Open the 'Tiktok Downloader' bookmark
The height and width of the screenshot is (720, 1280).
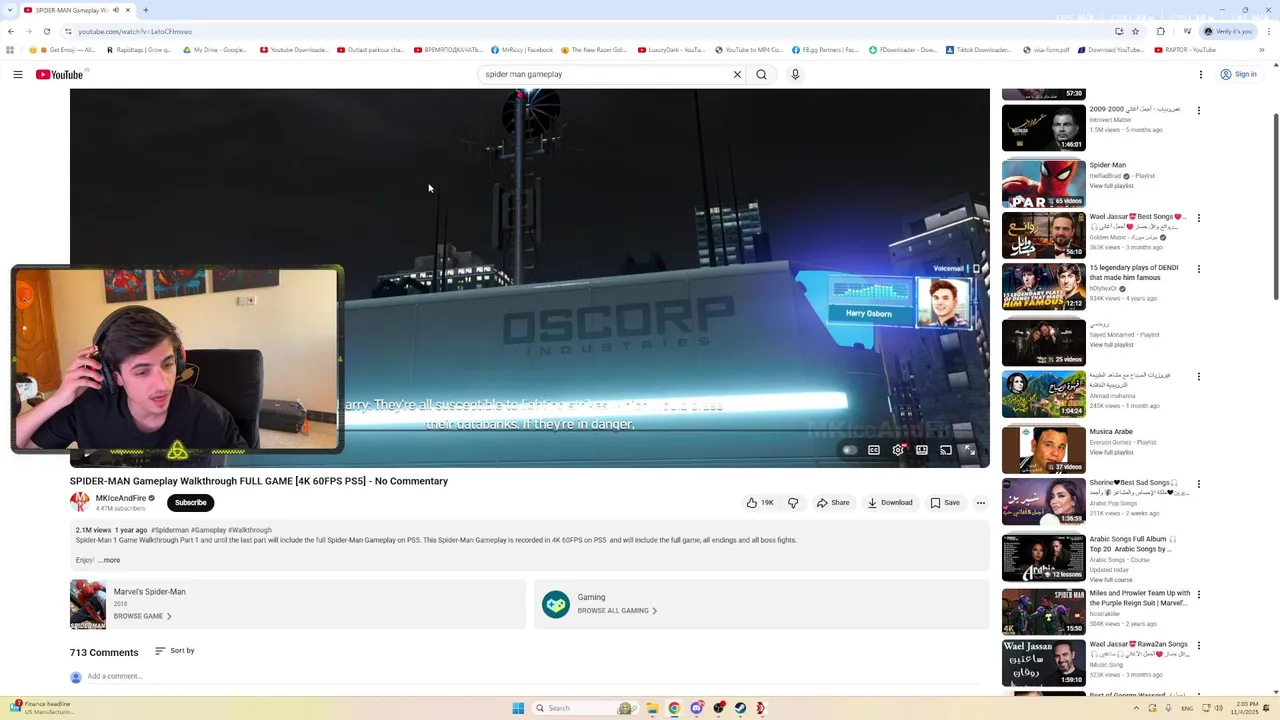[x=978, y=50]
